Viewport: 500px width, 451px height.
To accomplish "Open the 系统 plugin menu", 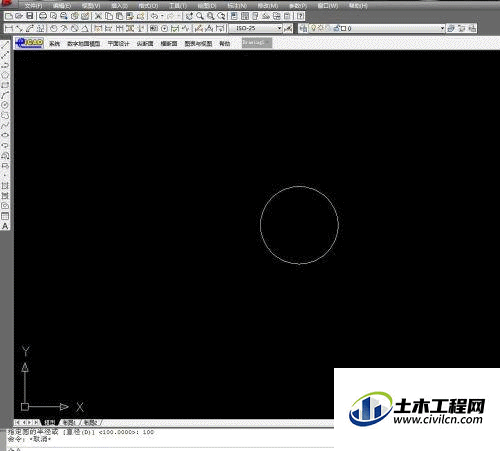I will click(x=54, y=43).
